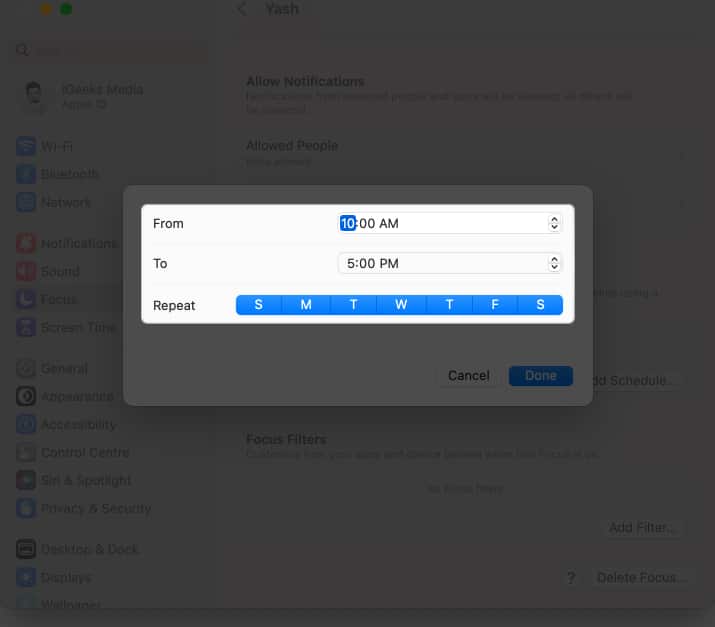Click the Appearance icon in sidebar
This screenshot has height=627, width=715.
[26, 396]
